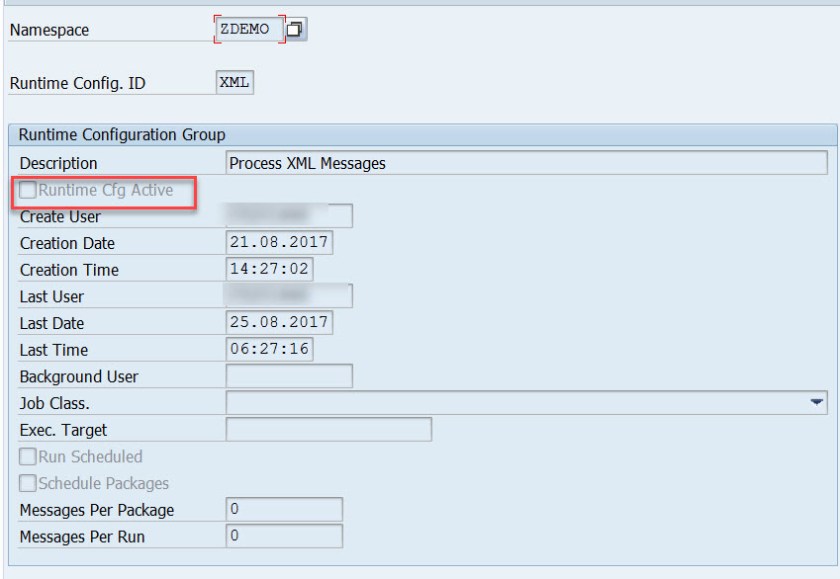Click the Background User input field

tap(289, 376)
